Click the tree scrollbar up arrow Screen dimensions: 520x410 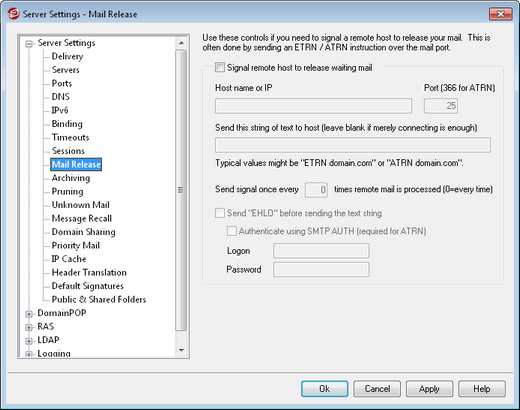(x=181, y=43)
